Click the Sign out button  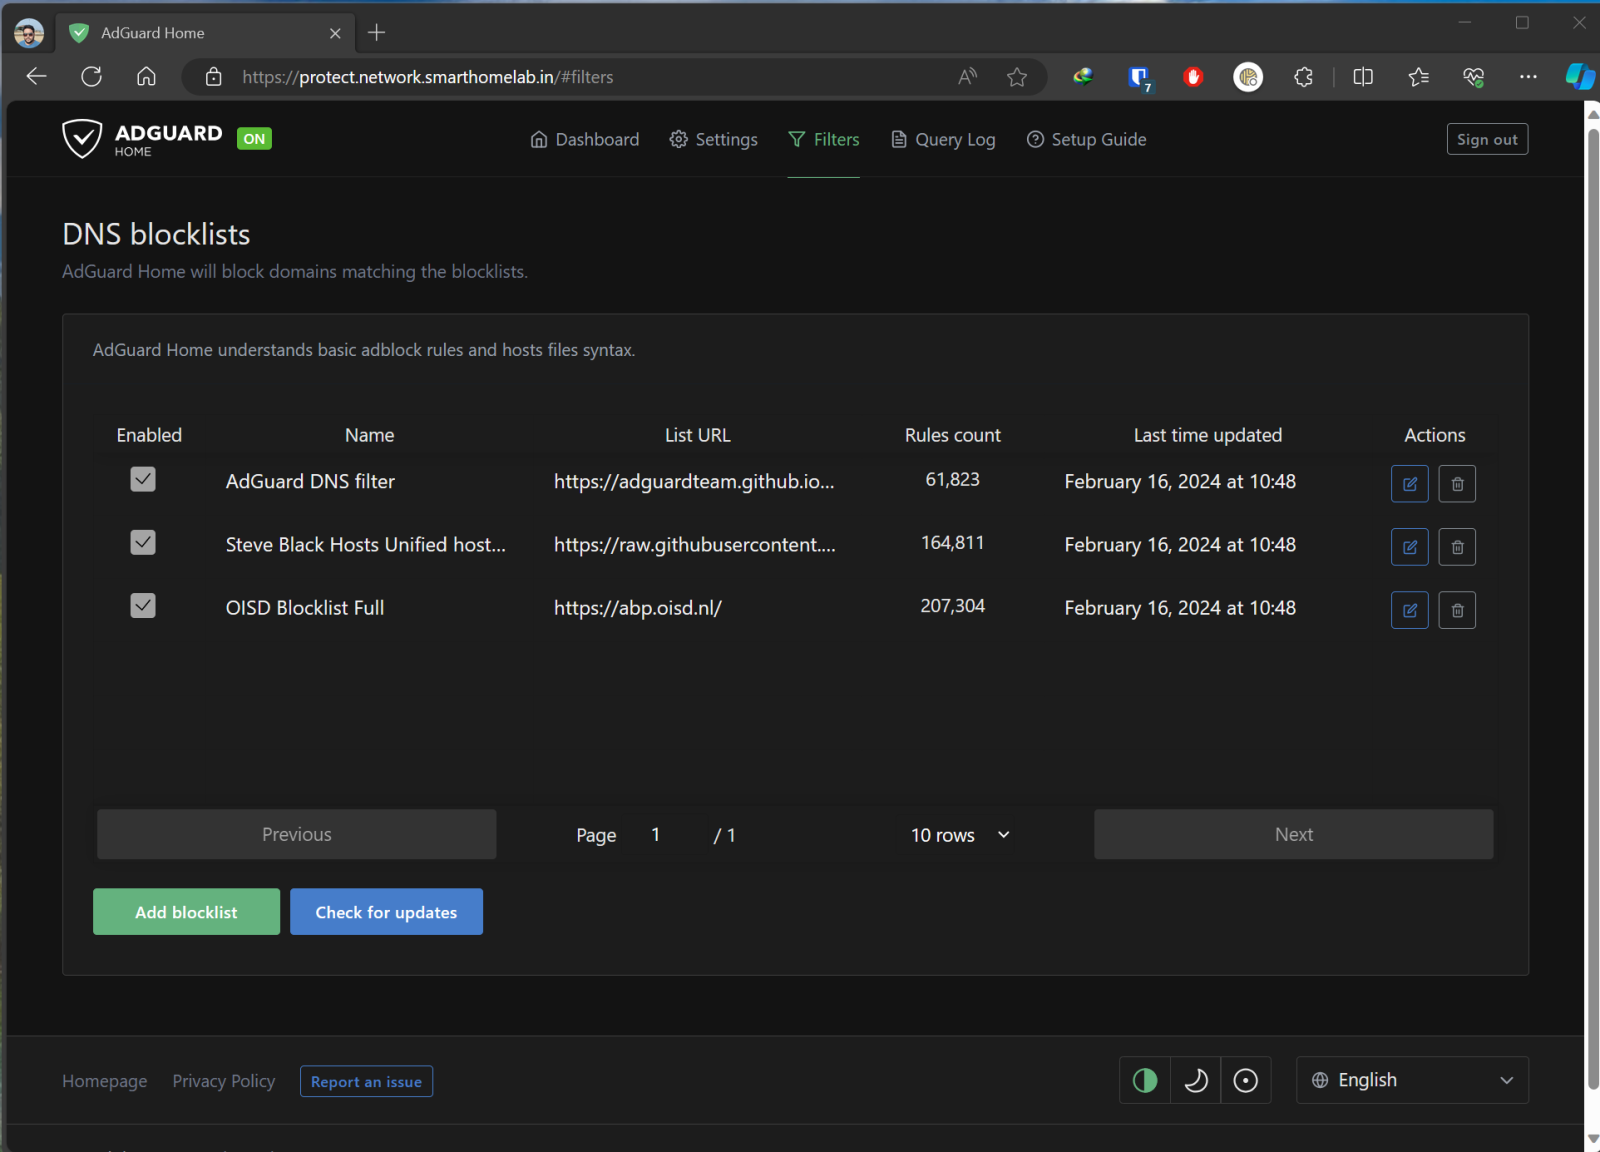[1487, 139]
